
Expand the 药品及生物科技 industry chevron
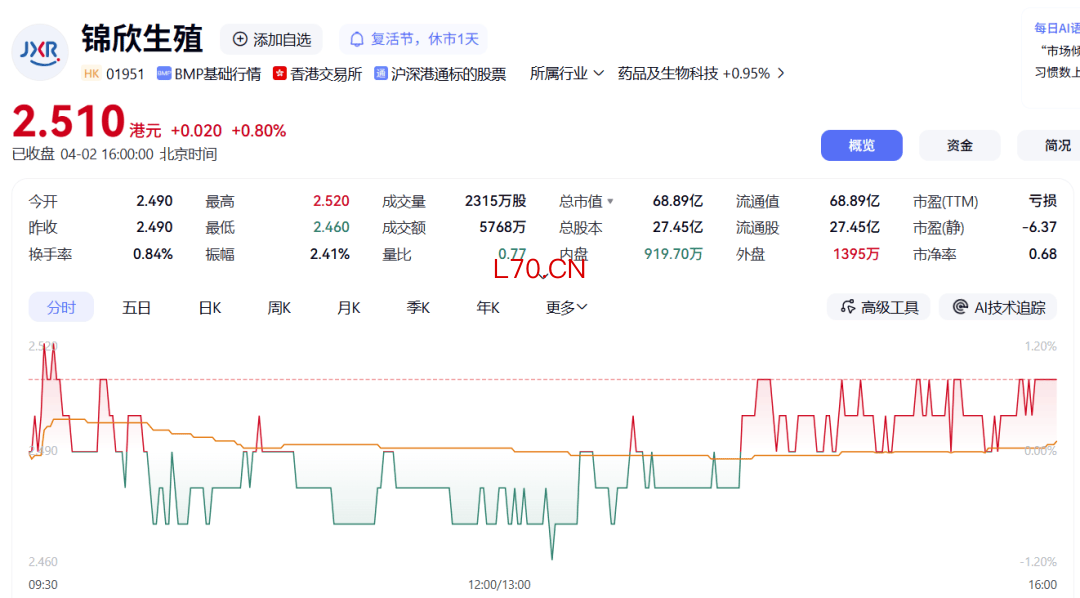781,73
